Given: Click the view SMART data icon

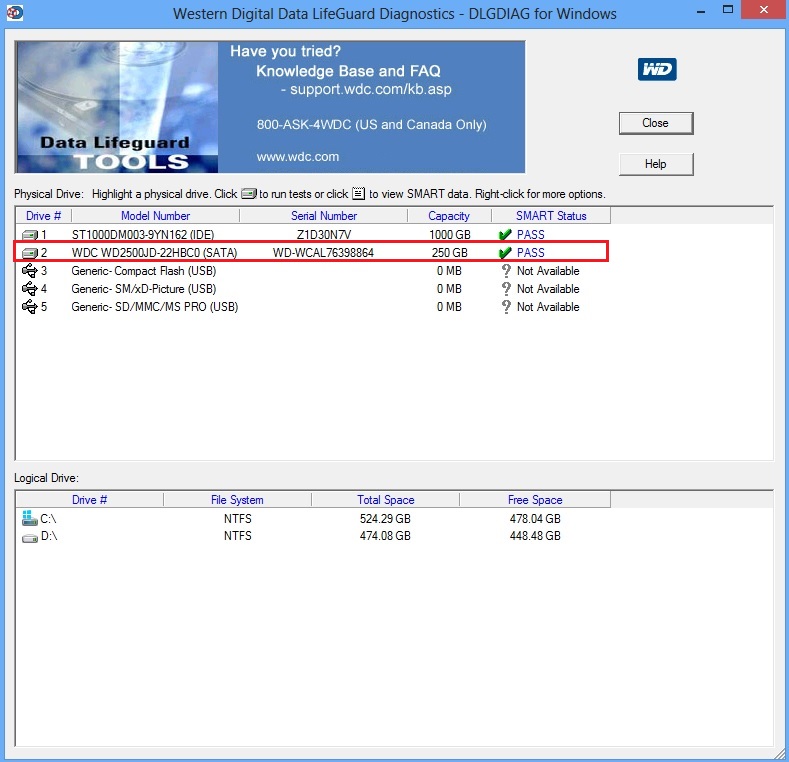Looking at the screenshot, I should [358, 193].
